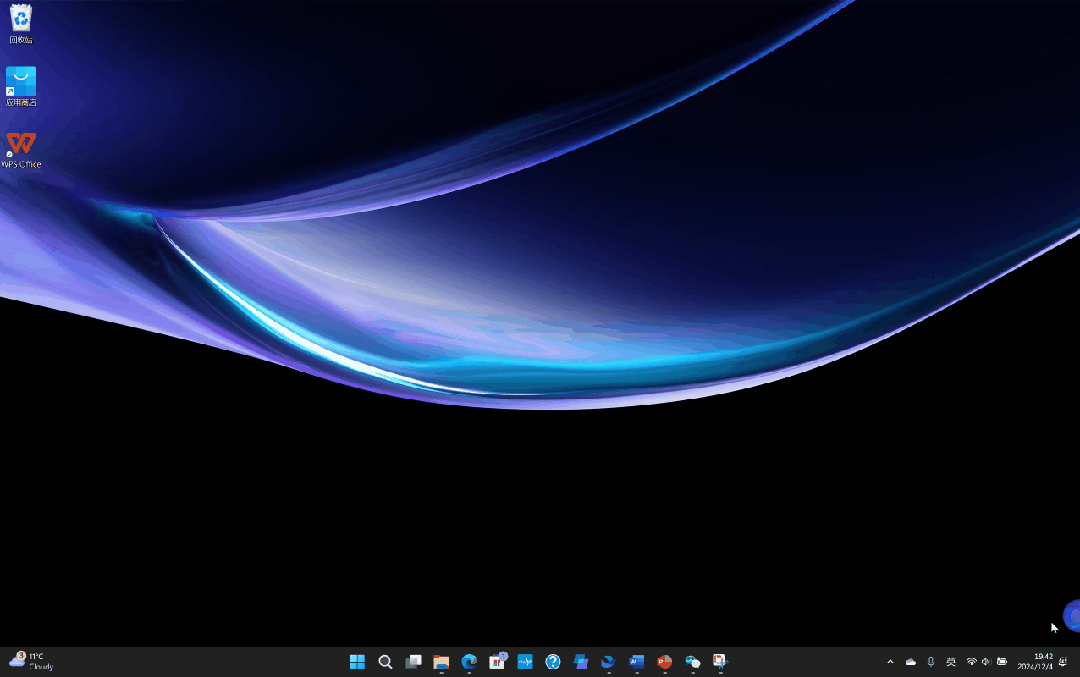Click the floating blue orb at right edge
The height and width of the screenshot is (677, 1080).
coord(1072,616)
